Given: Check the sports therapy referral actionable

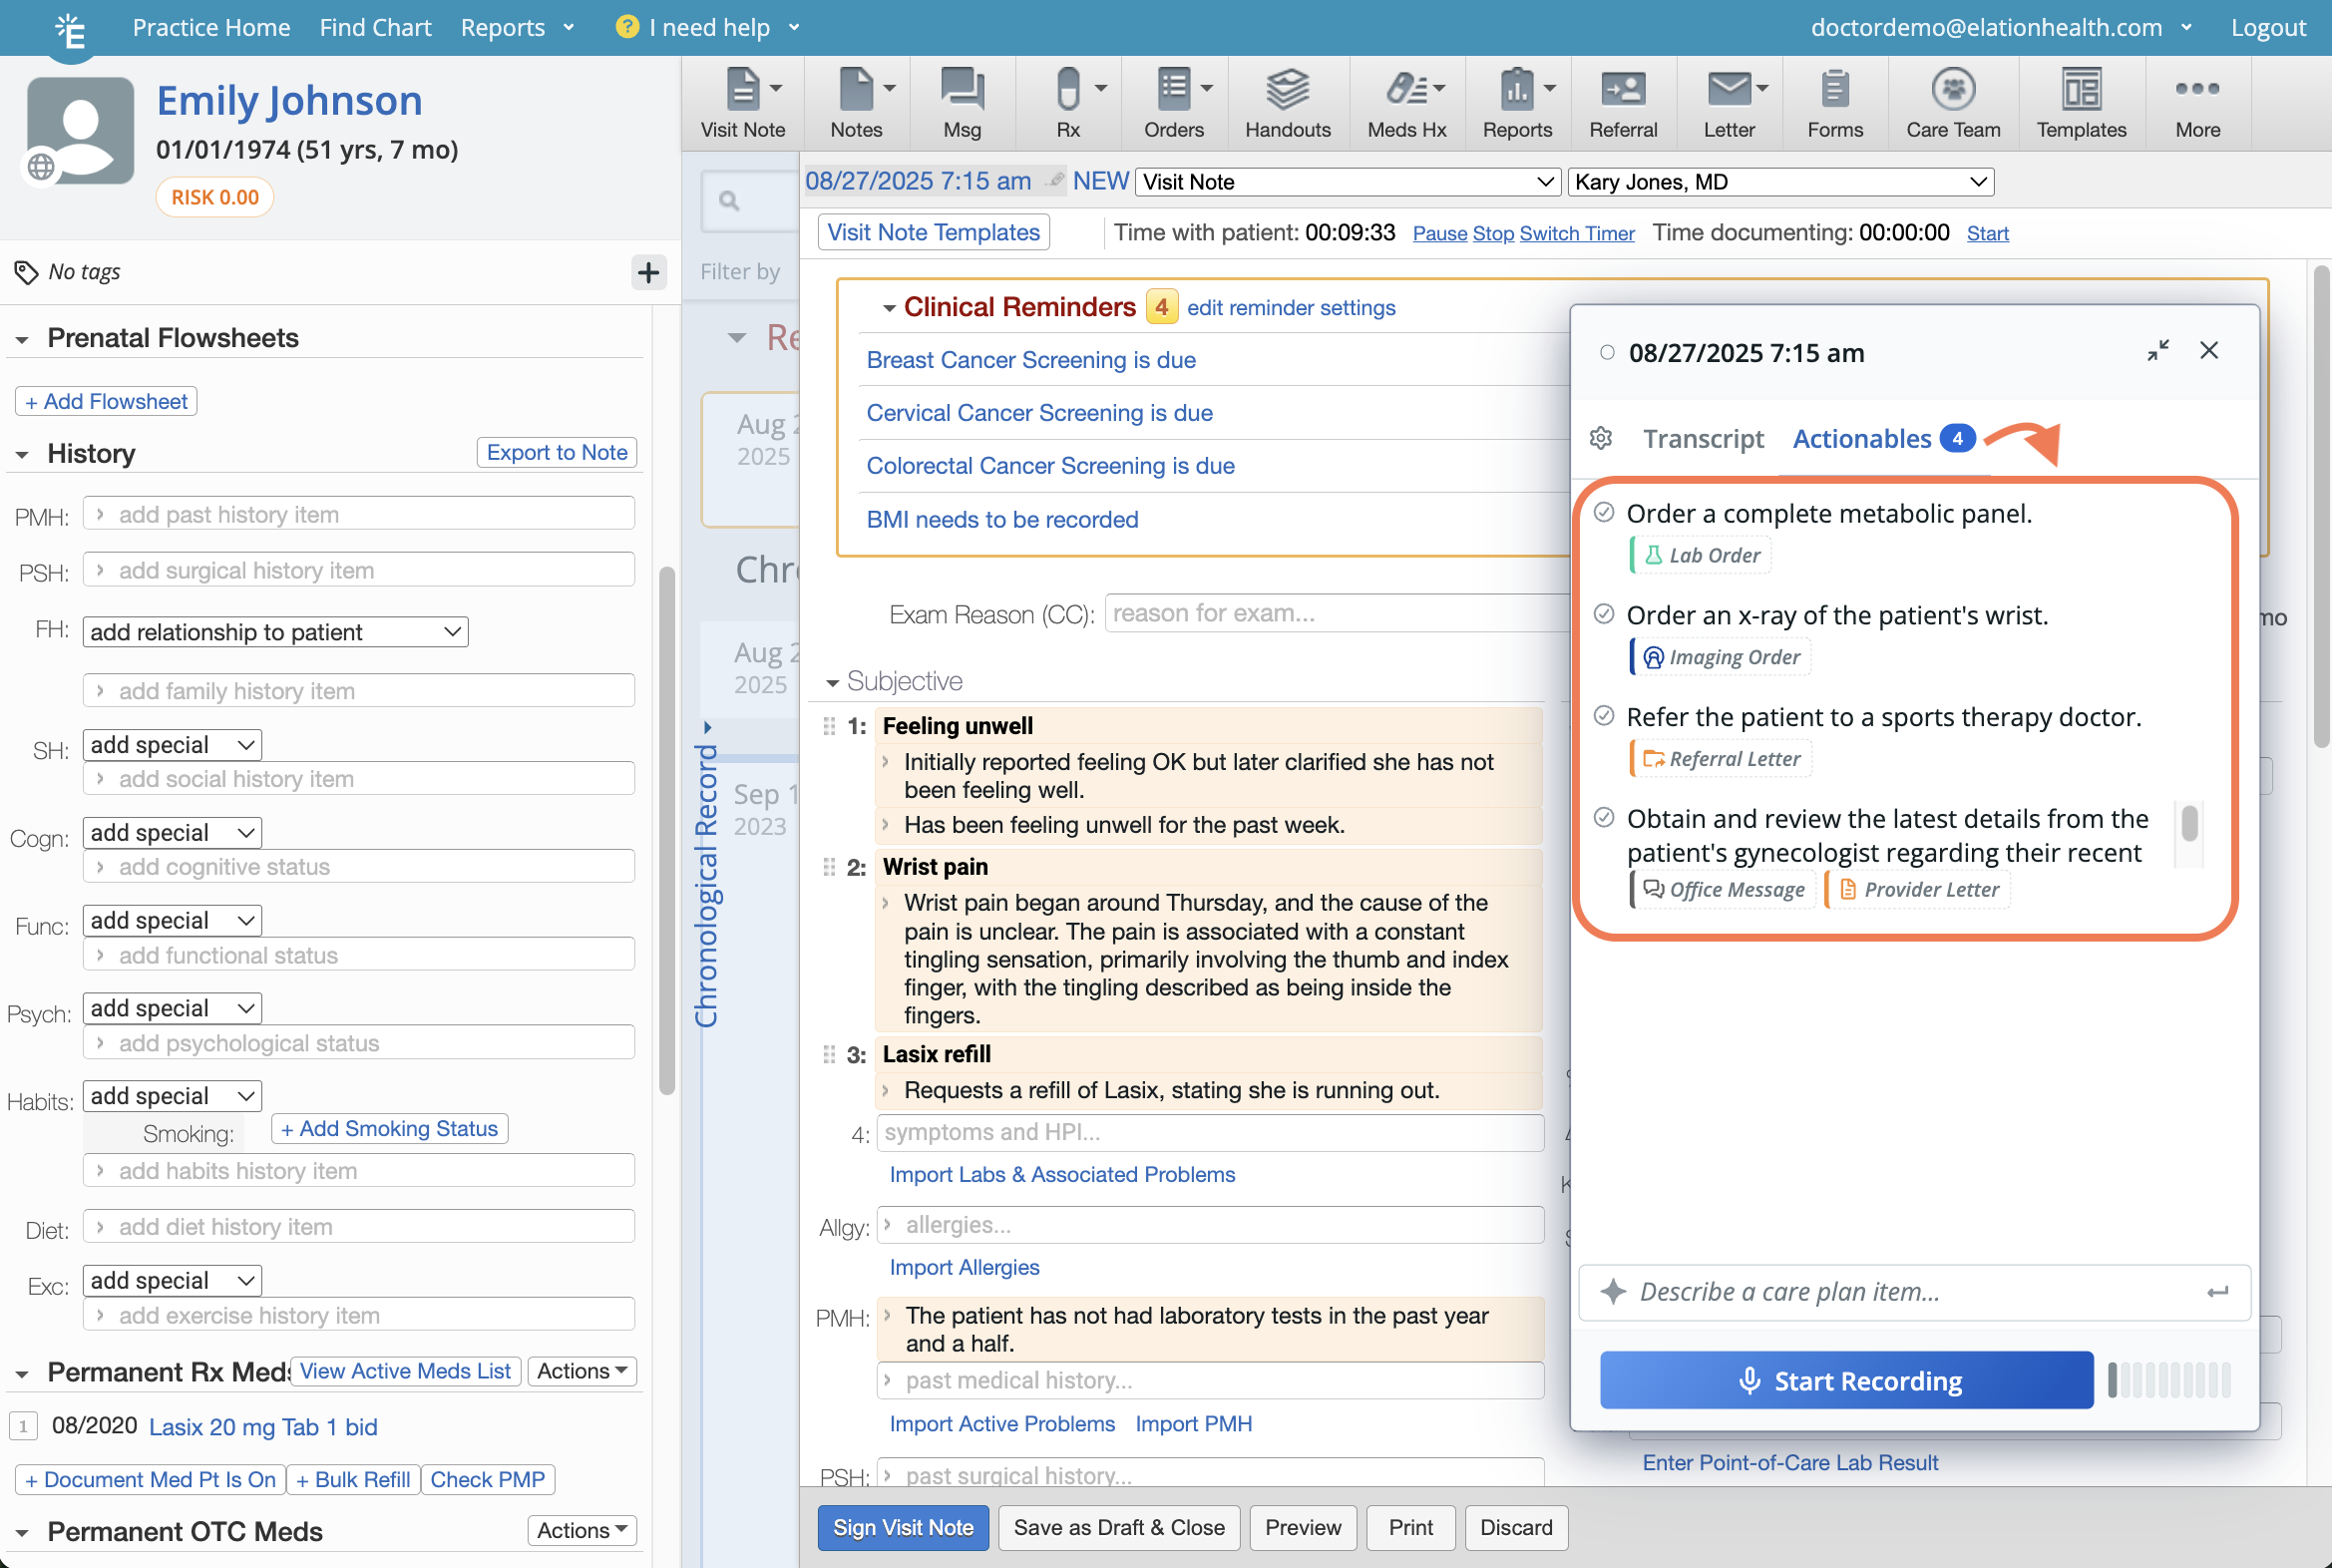Looking at the screenshot, I should 1603,716.
